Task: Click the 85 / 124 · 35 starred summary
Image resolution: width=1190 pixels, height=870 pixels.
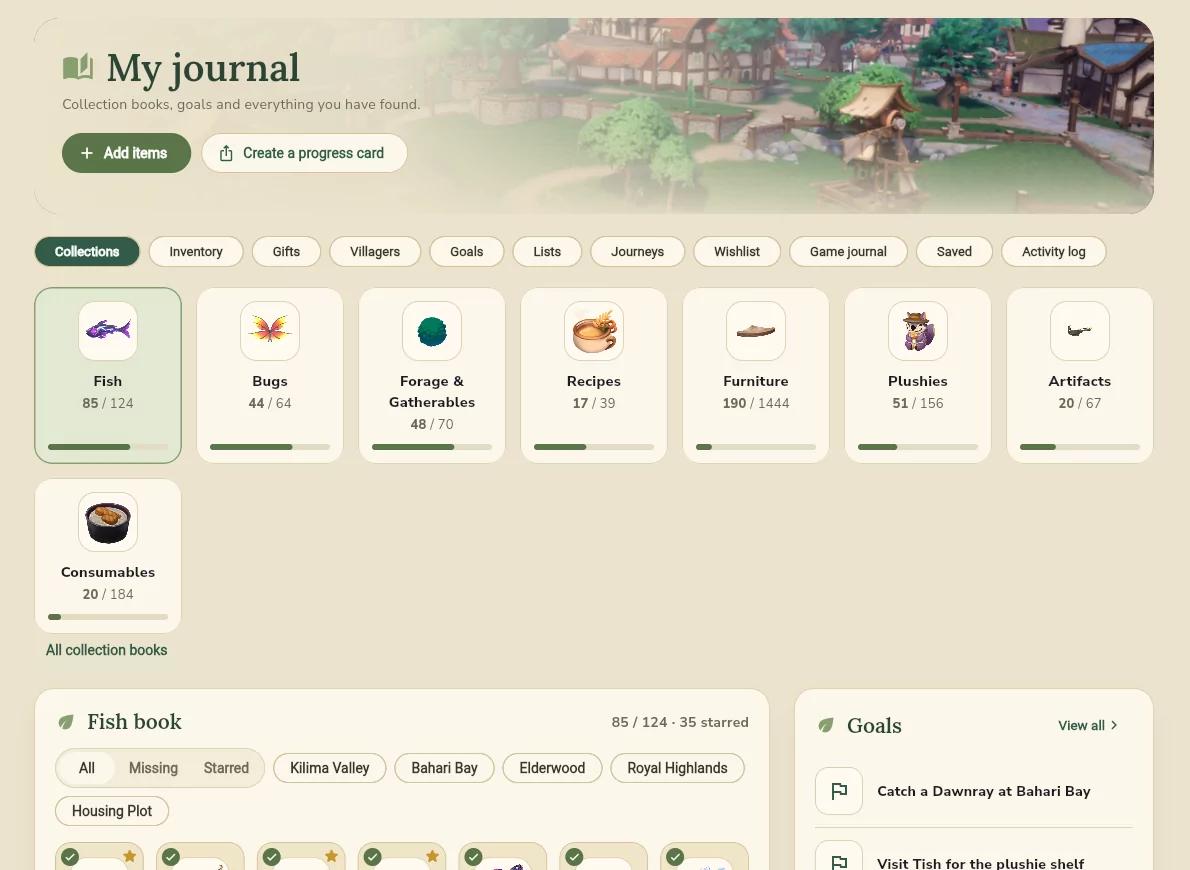Action: click(680, 722)
